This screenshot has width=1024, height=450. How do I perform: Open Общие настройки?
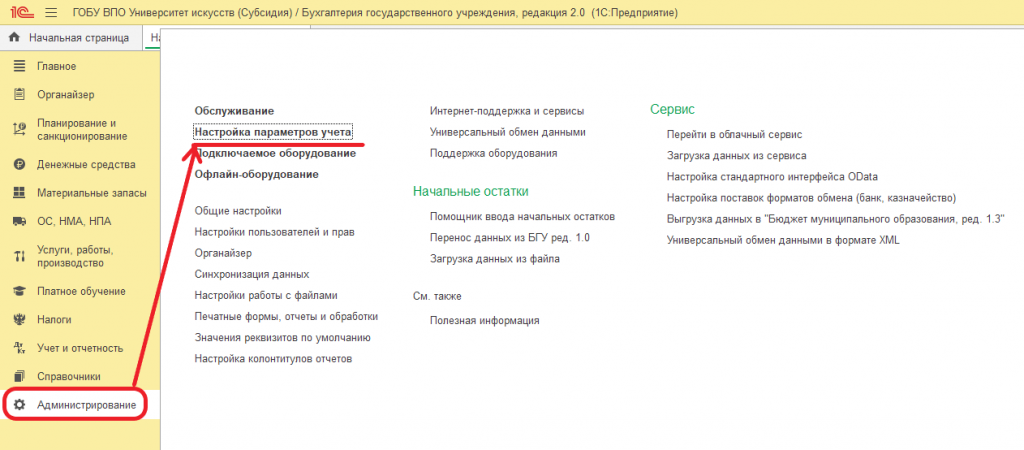(238, 211)
